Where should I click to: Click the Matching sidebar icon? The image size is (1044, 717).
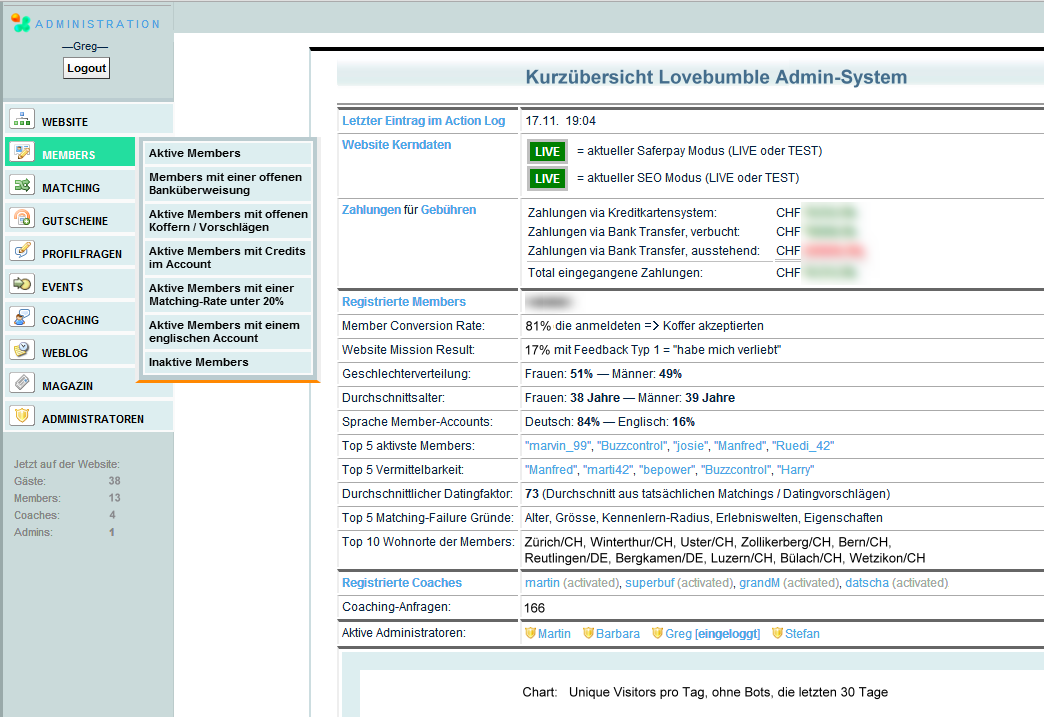[22, 185]
